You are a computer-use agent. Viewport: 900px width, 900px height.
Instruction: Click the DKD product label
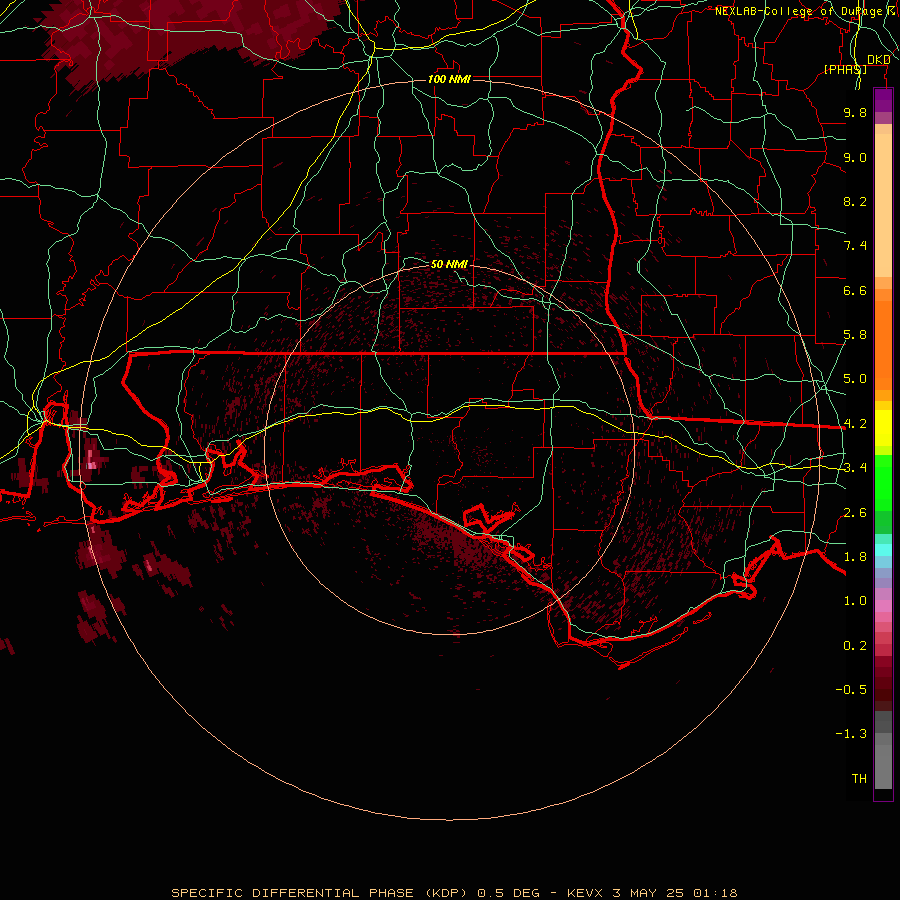[878, 60]
